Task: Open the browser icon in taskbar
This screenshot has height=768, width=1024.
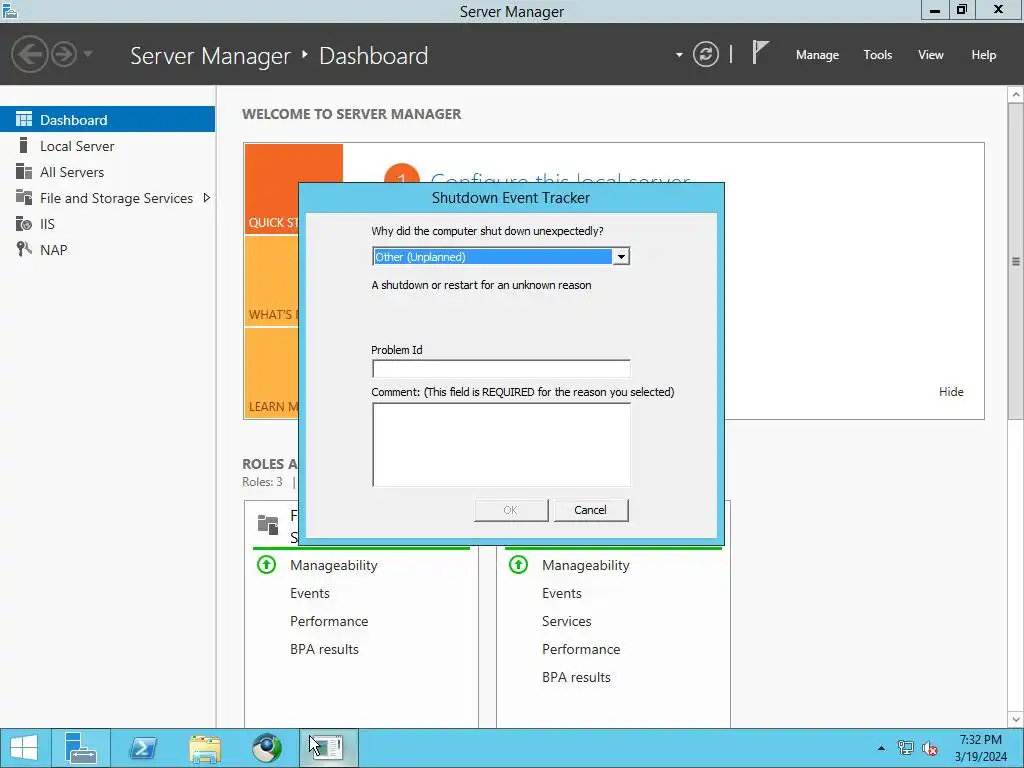Action: click(267, 748)
